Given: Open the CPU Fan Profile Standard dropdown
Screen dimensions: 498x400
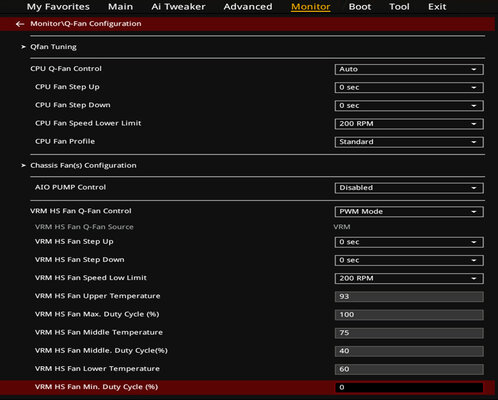Looking at the screenshot, I should click(409, 142).
